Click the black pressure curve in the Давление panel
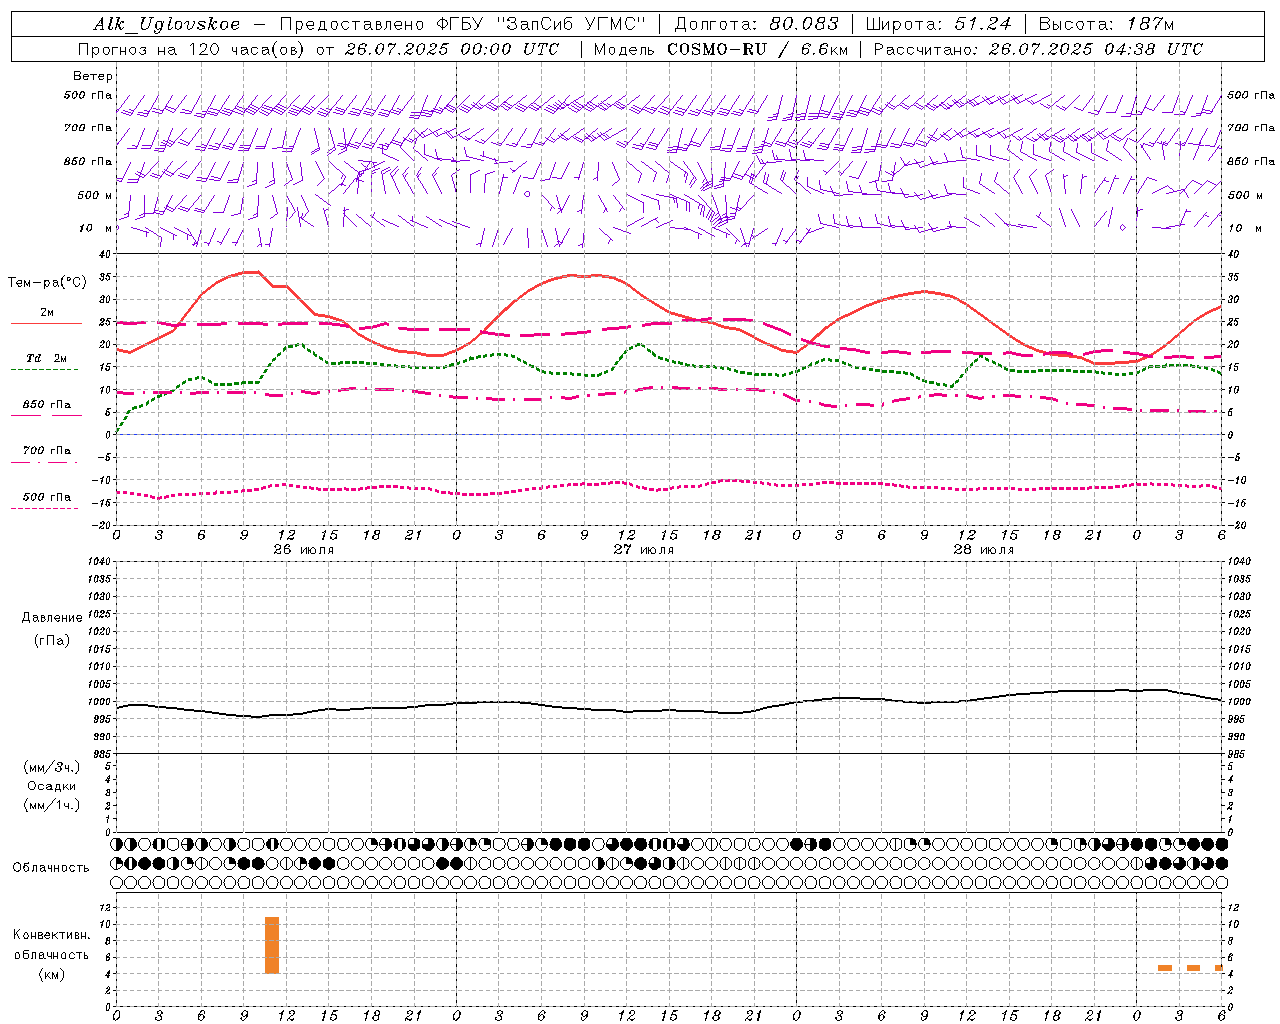Viewport: 1280px width, 1024px height. click(670, 711)
